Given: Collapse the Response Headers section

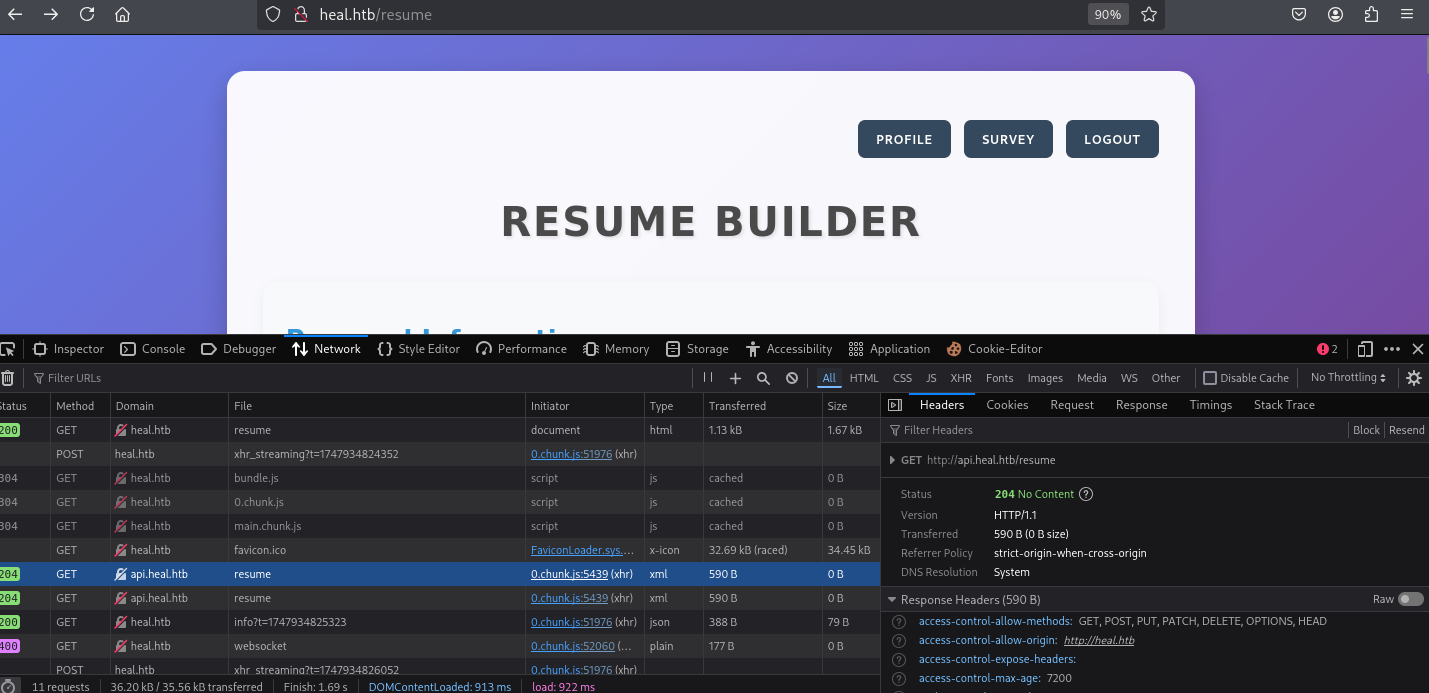Looking at the screenshot, I should tap(892, 600).
